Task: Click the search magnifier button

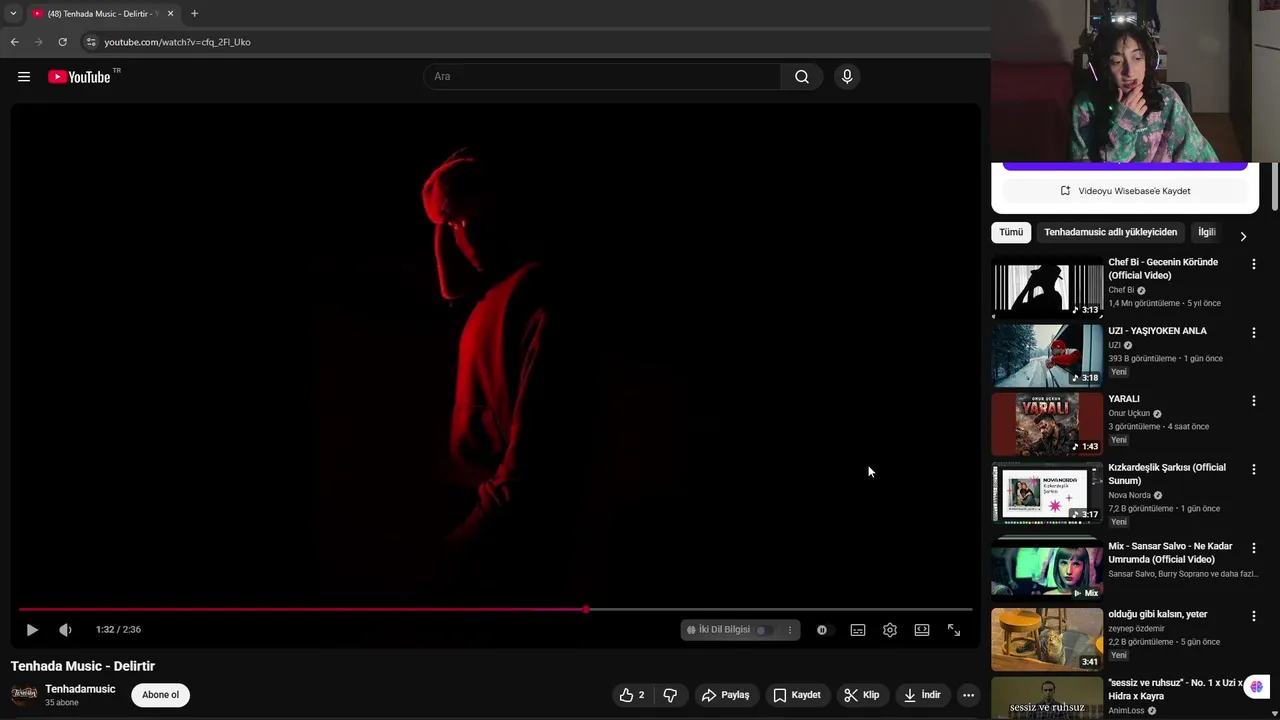Action: click(x=802, y=77)
